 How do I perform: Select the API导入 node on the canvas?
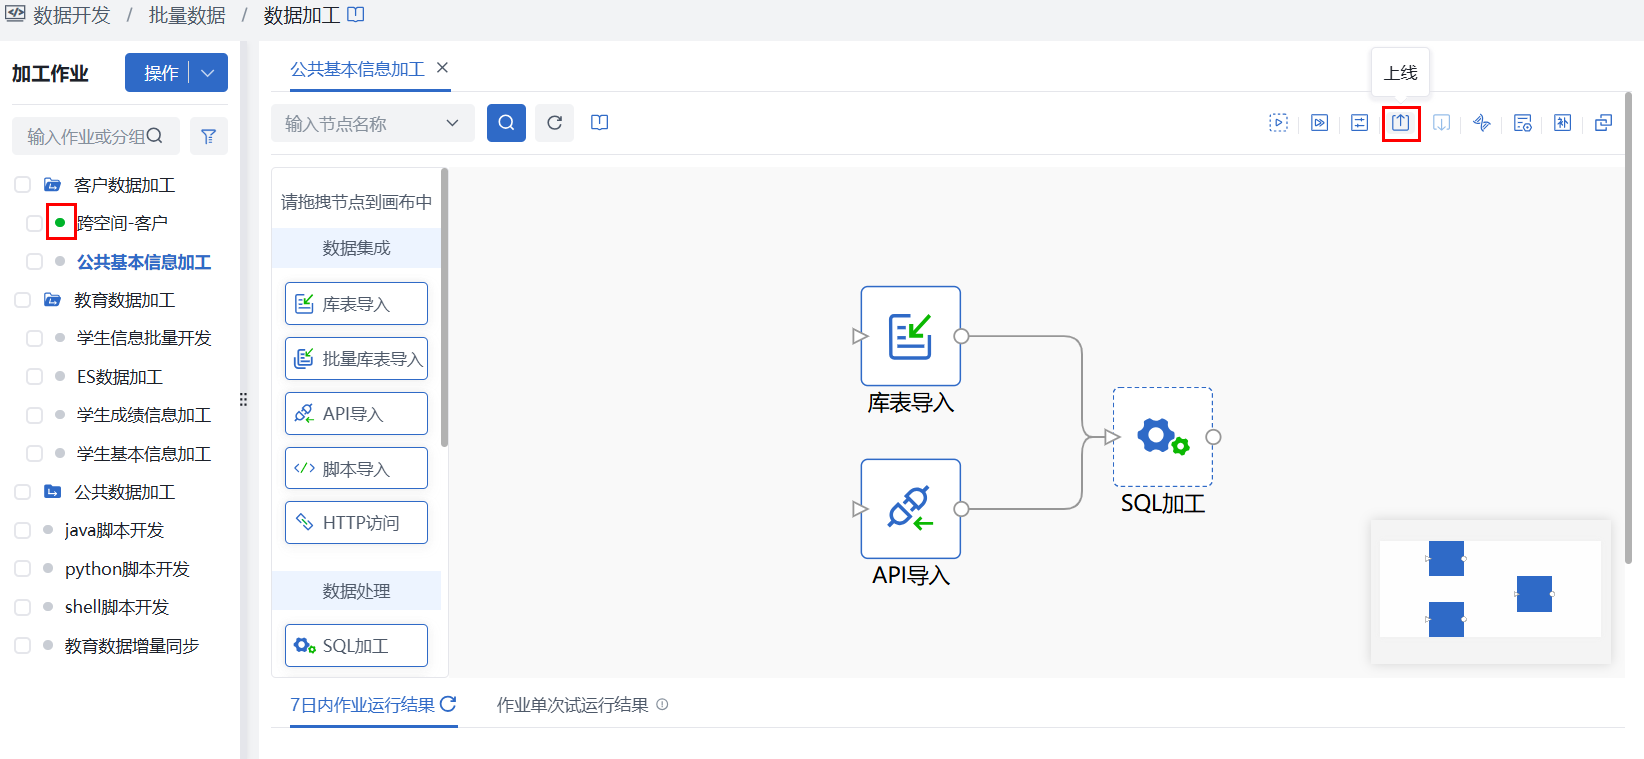coord(910,509)
